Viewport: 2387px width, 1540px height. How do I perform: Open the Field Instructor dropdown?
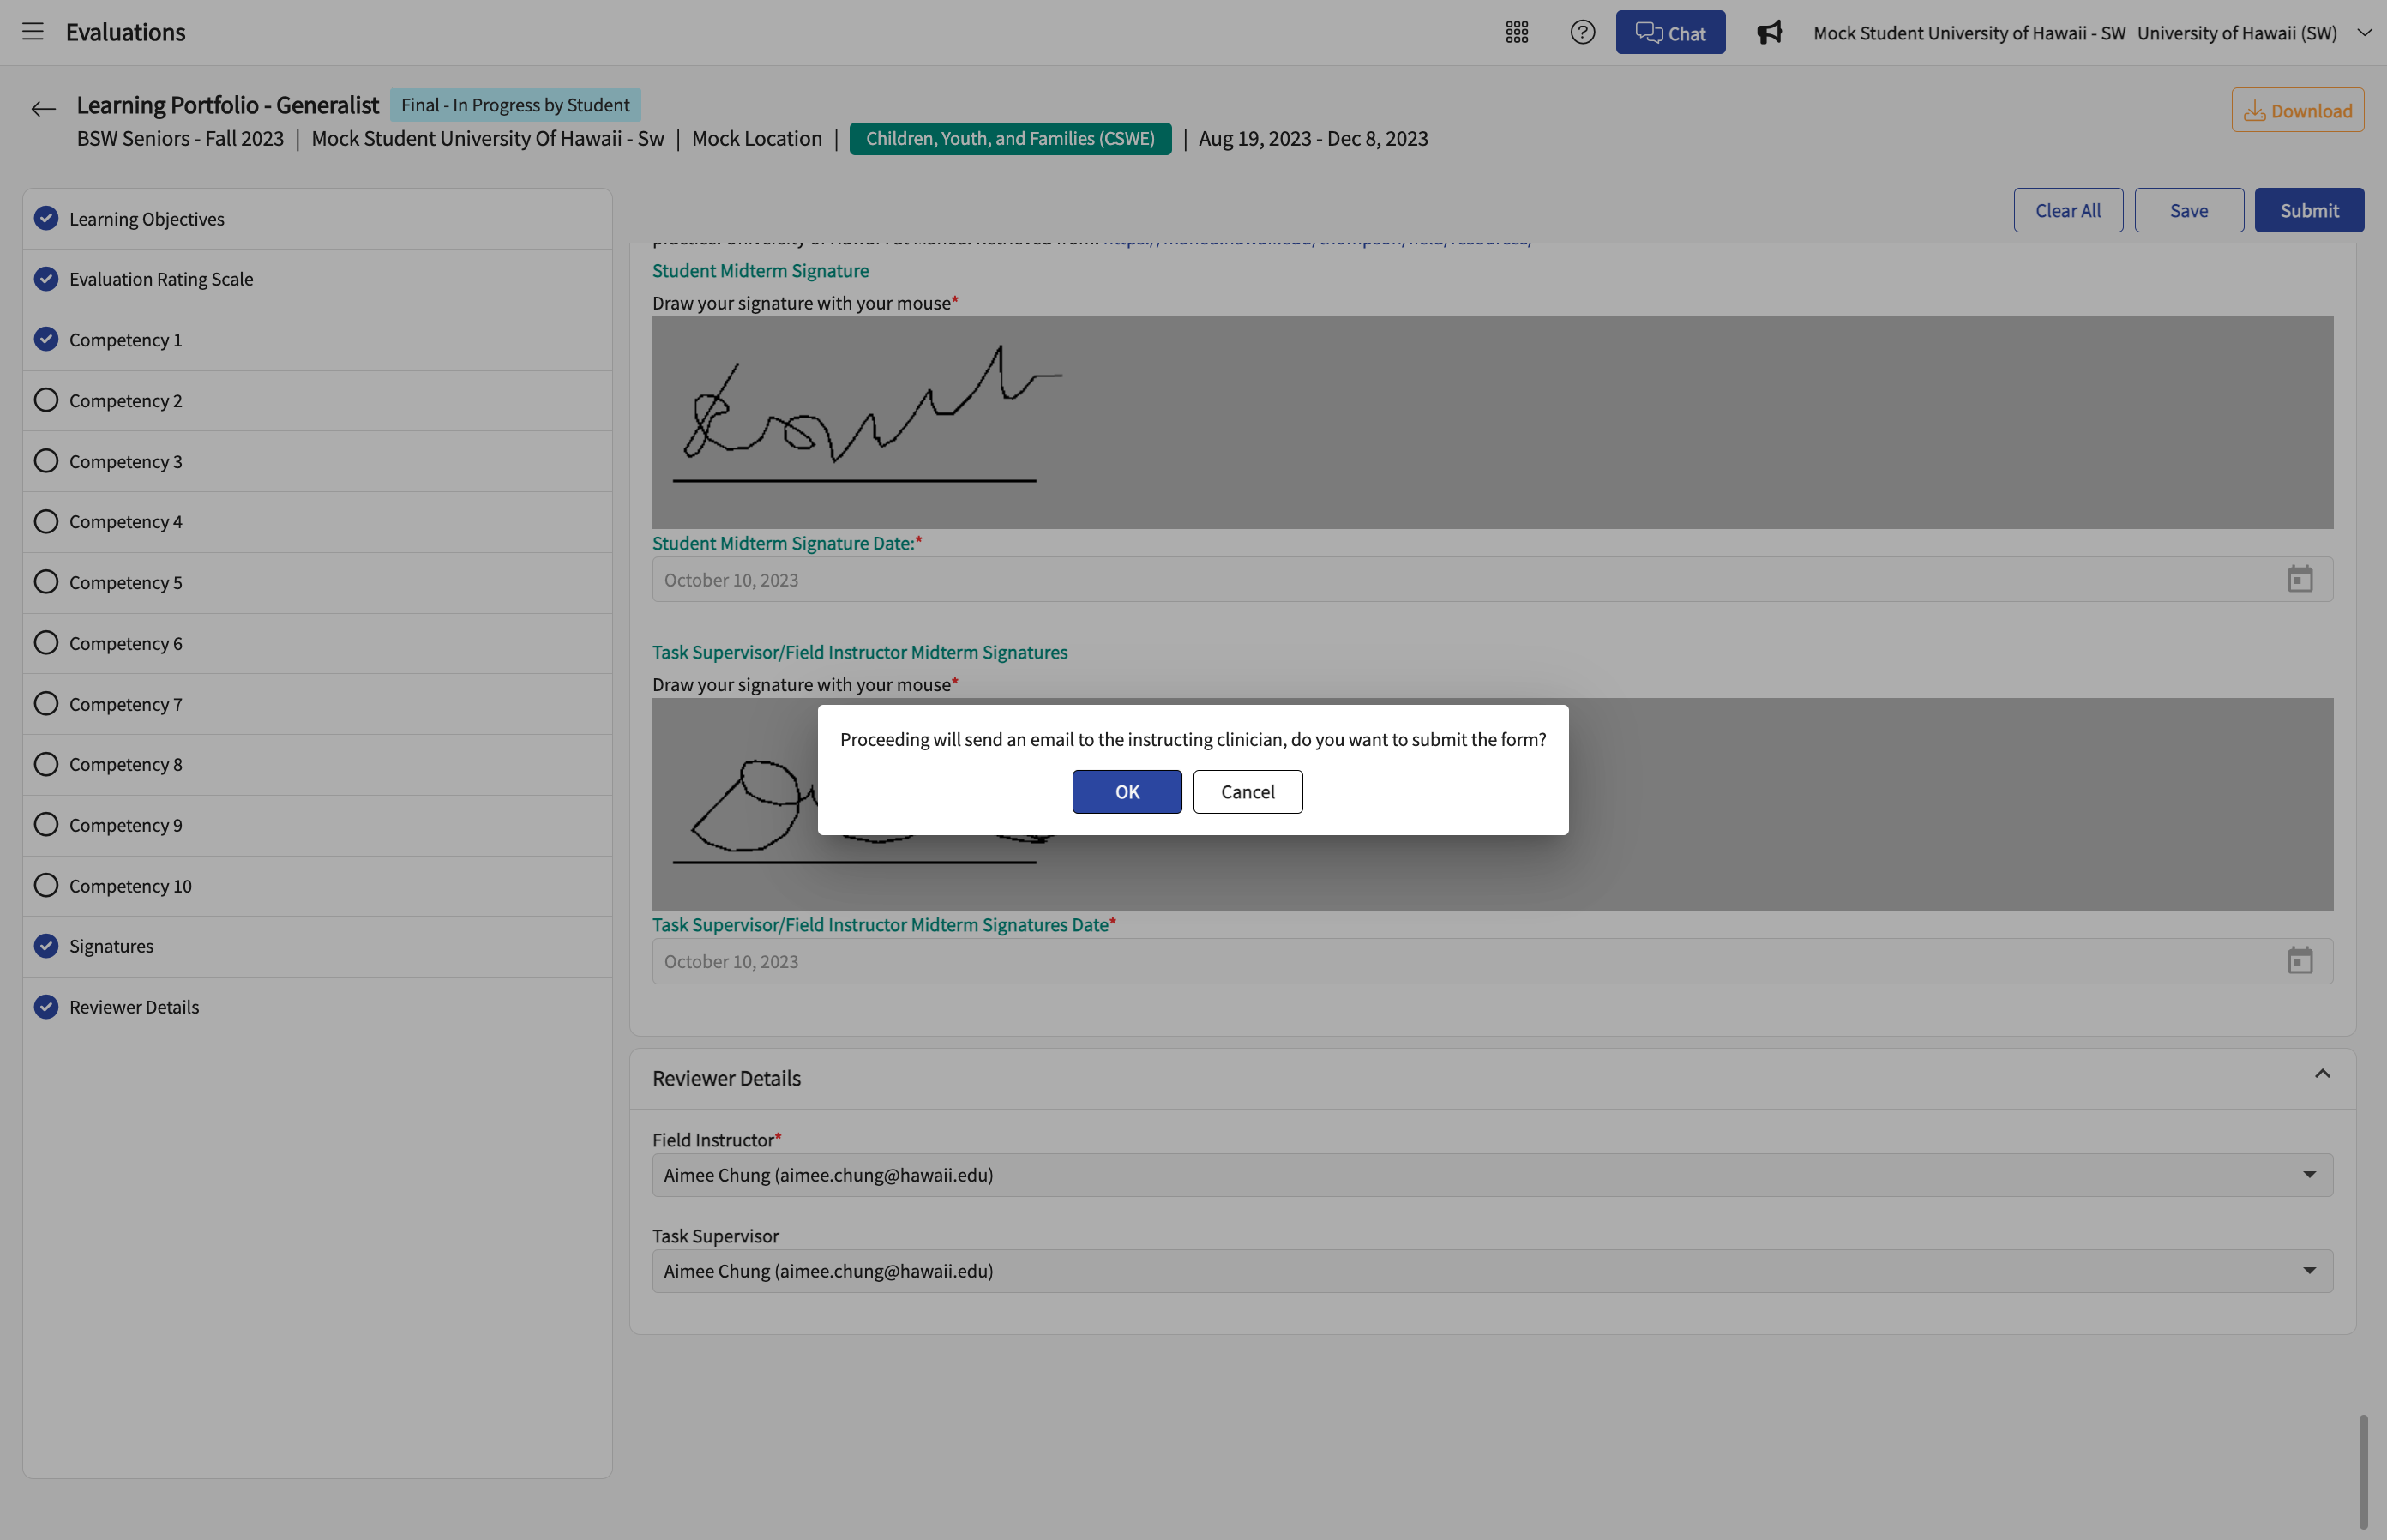1492,1175
